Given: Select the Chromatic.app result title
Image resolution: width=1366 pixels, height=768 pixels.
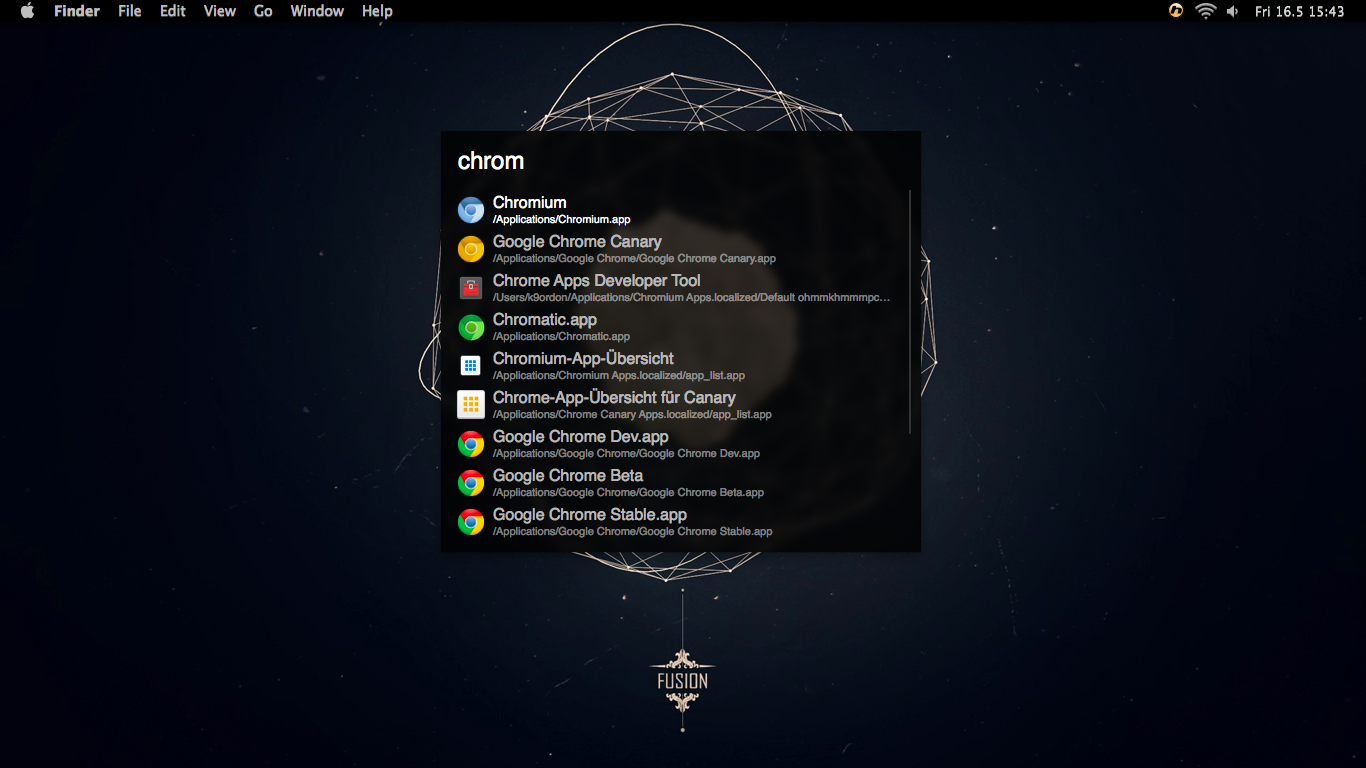Looking at the screenshot, I should click(x=544, y=320).
